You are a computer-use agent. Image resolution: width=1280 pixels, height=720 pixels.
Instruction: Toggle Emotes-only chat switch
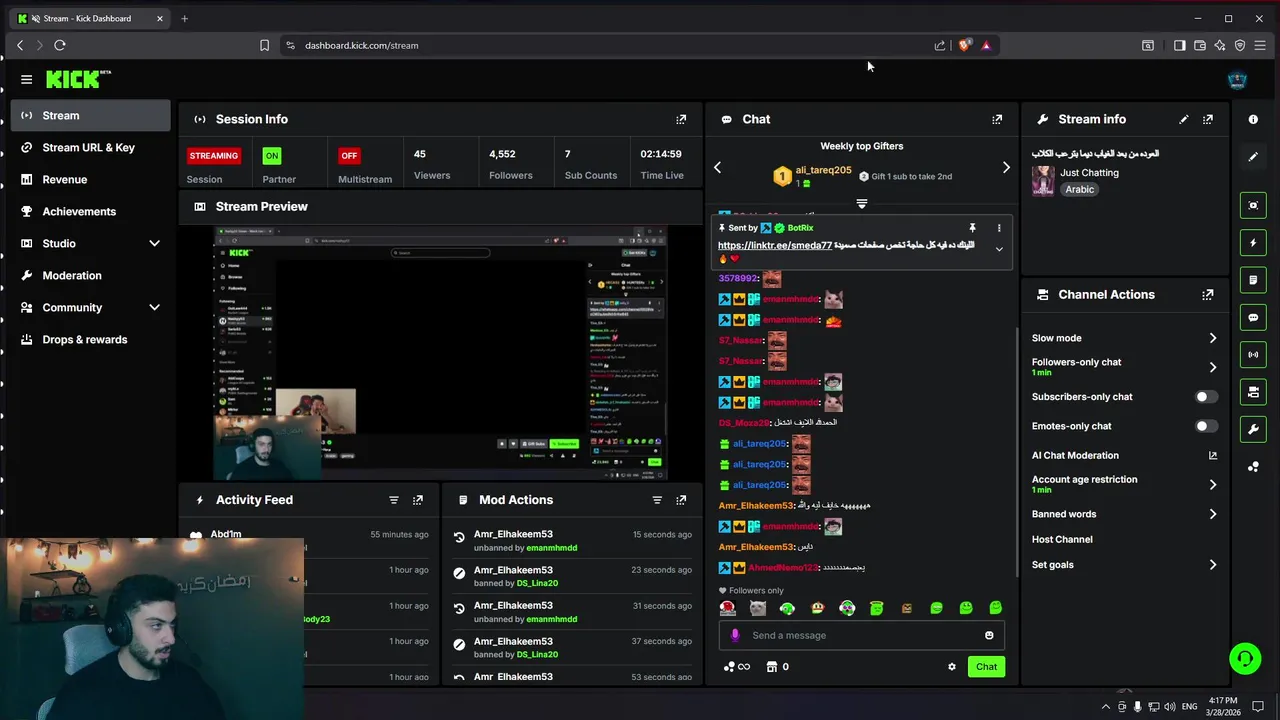(1206, 426)
